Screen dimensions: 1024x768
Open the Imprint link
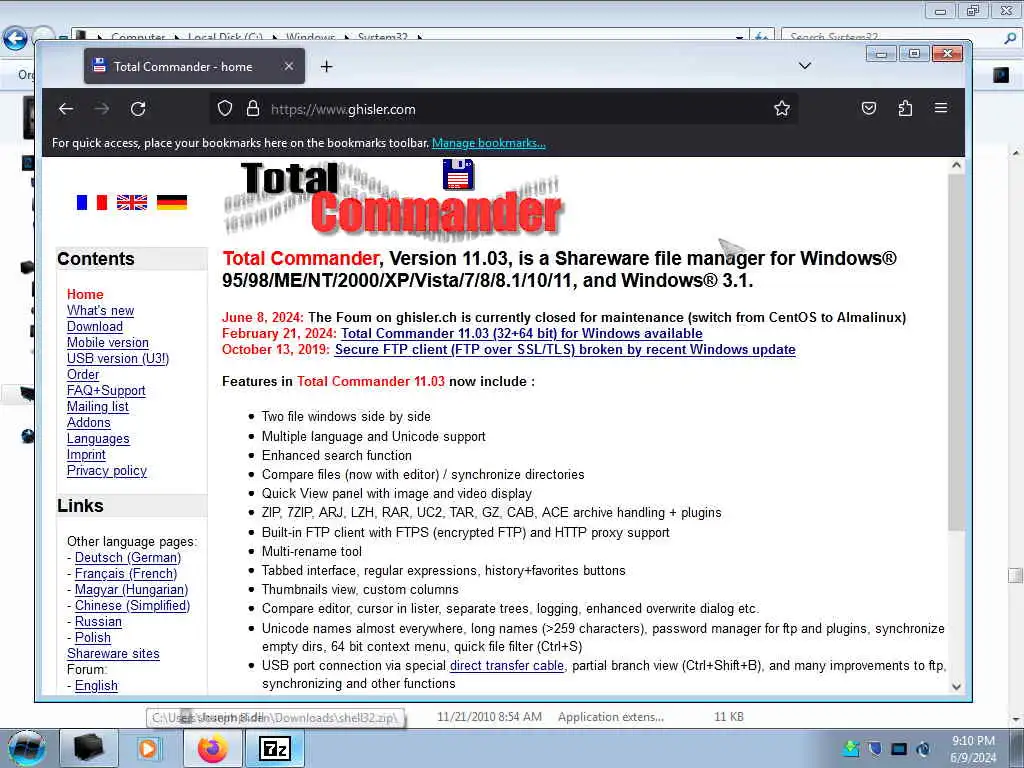[x=86, y=455]
